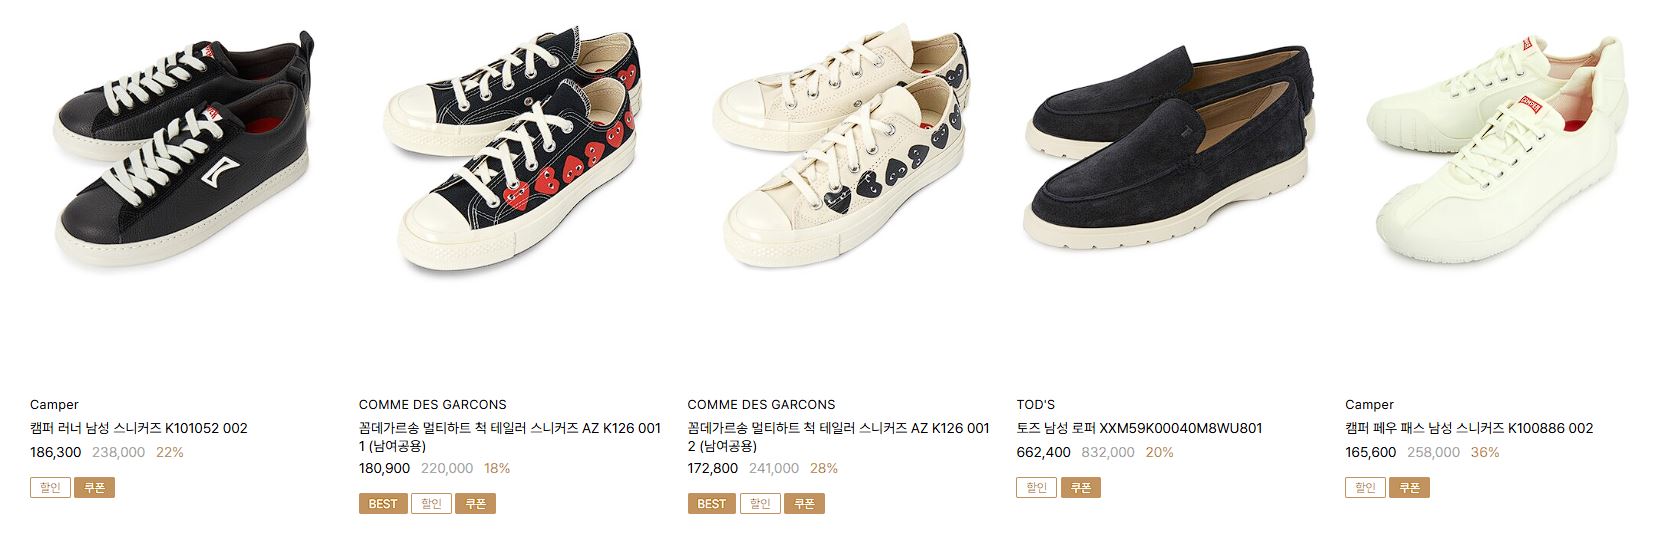This screenshot has width=1659, height=545.
Task: Open product title ending AZ K126 001 2
Action: pos(838,437)
